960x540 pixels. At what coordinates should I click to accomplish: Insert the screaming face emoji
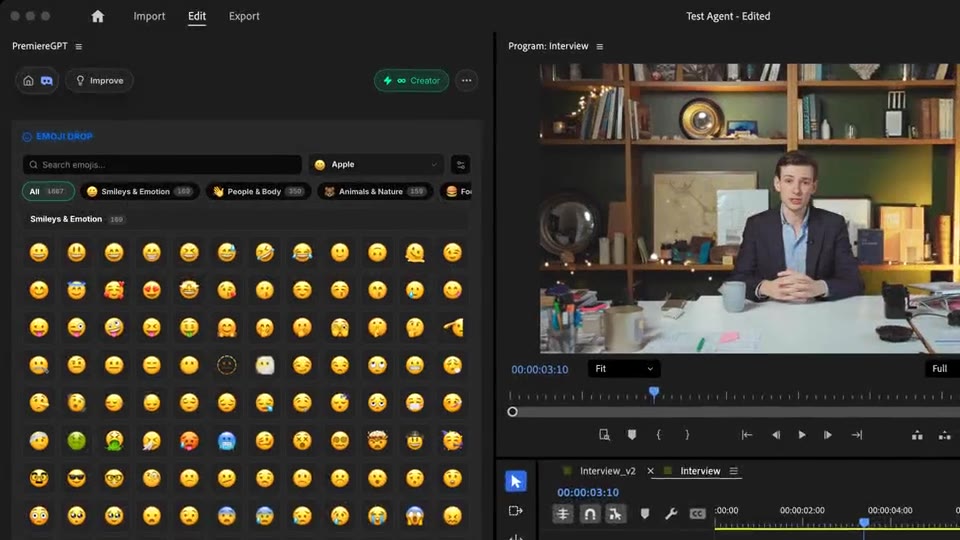tap(414, 516)
